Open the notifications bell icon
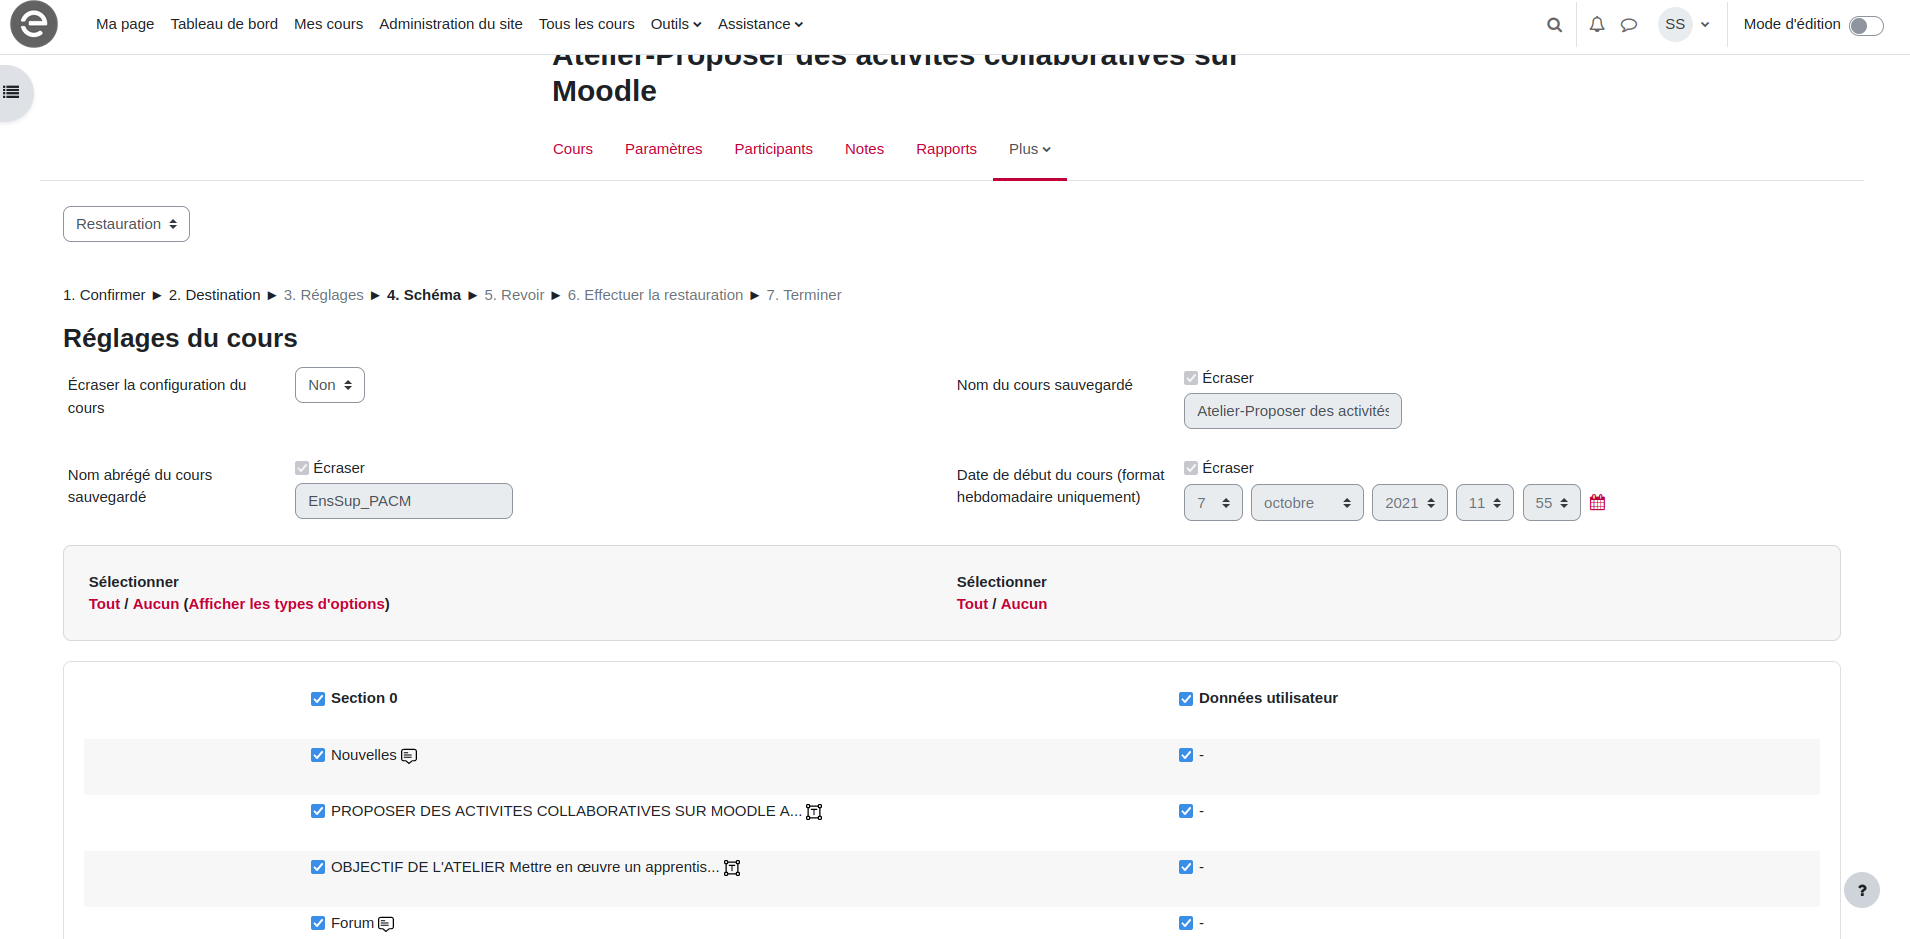The width and height of the screenshot is (1910, 939). (1597, 25)
